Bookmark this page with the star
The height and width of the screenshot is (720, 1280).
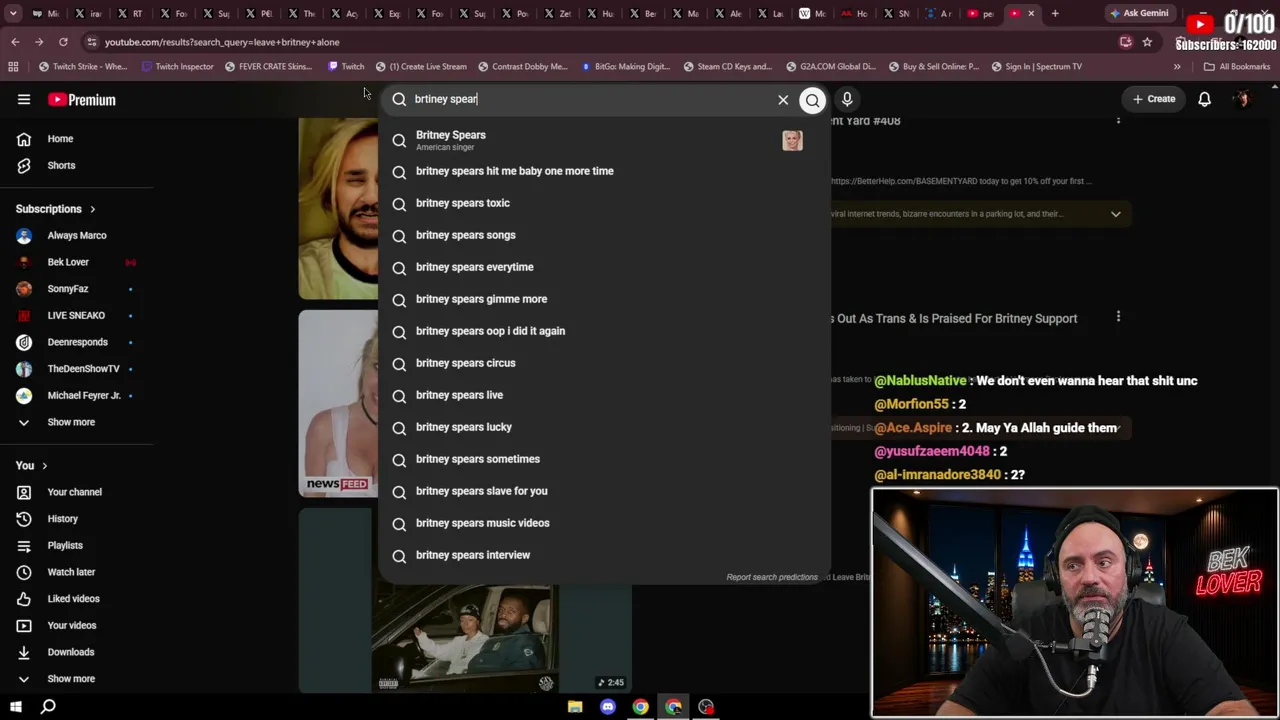(1147, 42)
